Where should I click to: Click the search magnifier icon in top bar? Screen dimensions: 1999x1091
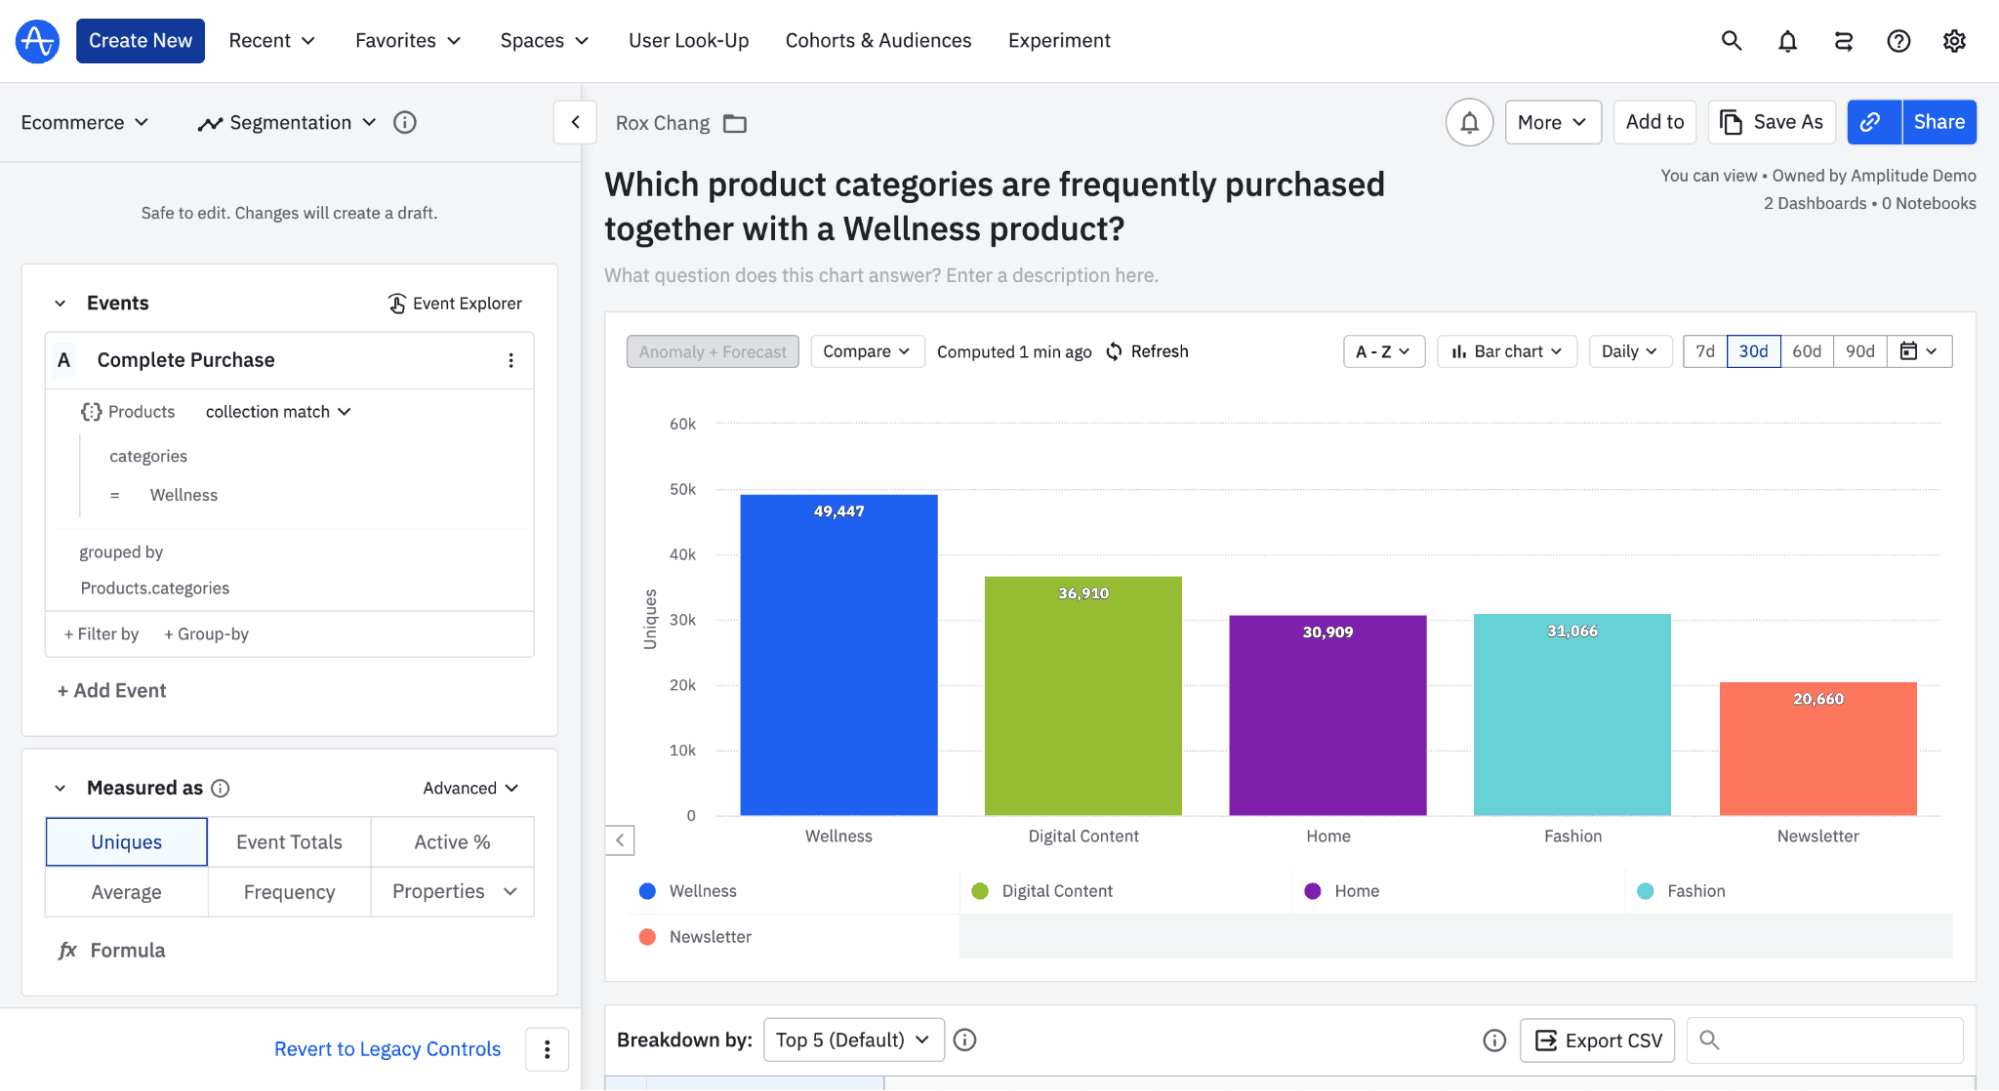[x=1731, y=41]
